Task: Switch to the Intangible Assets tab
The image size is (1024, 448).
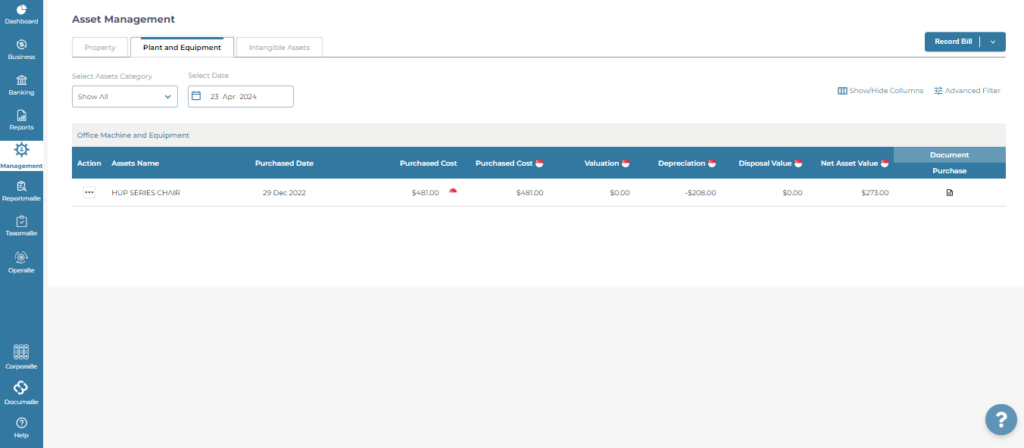Action: coord(279,47)
